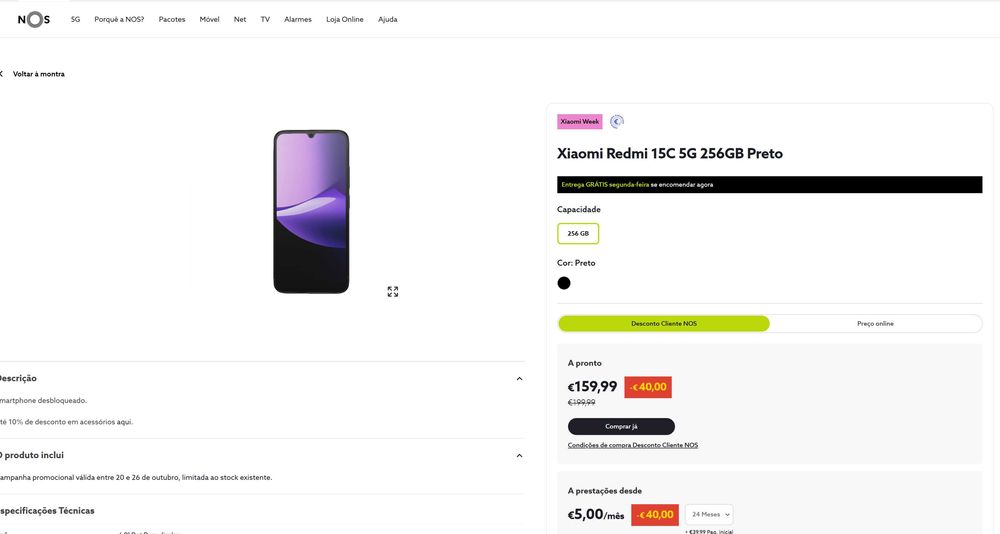Open the 24 Meses installments dropdown
The height and width of the screenshot is (534, 1000).
(709, 514)
